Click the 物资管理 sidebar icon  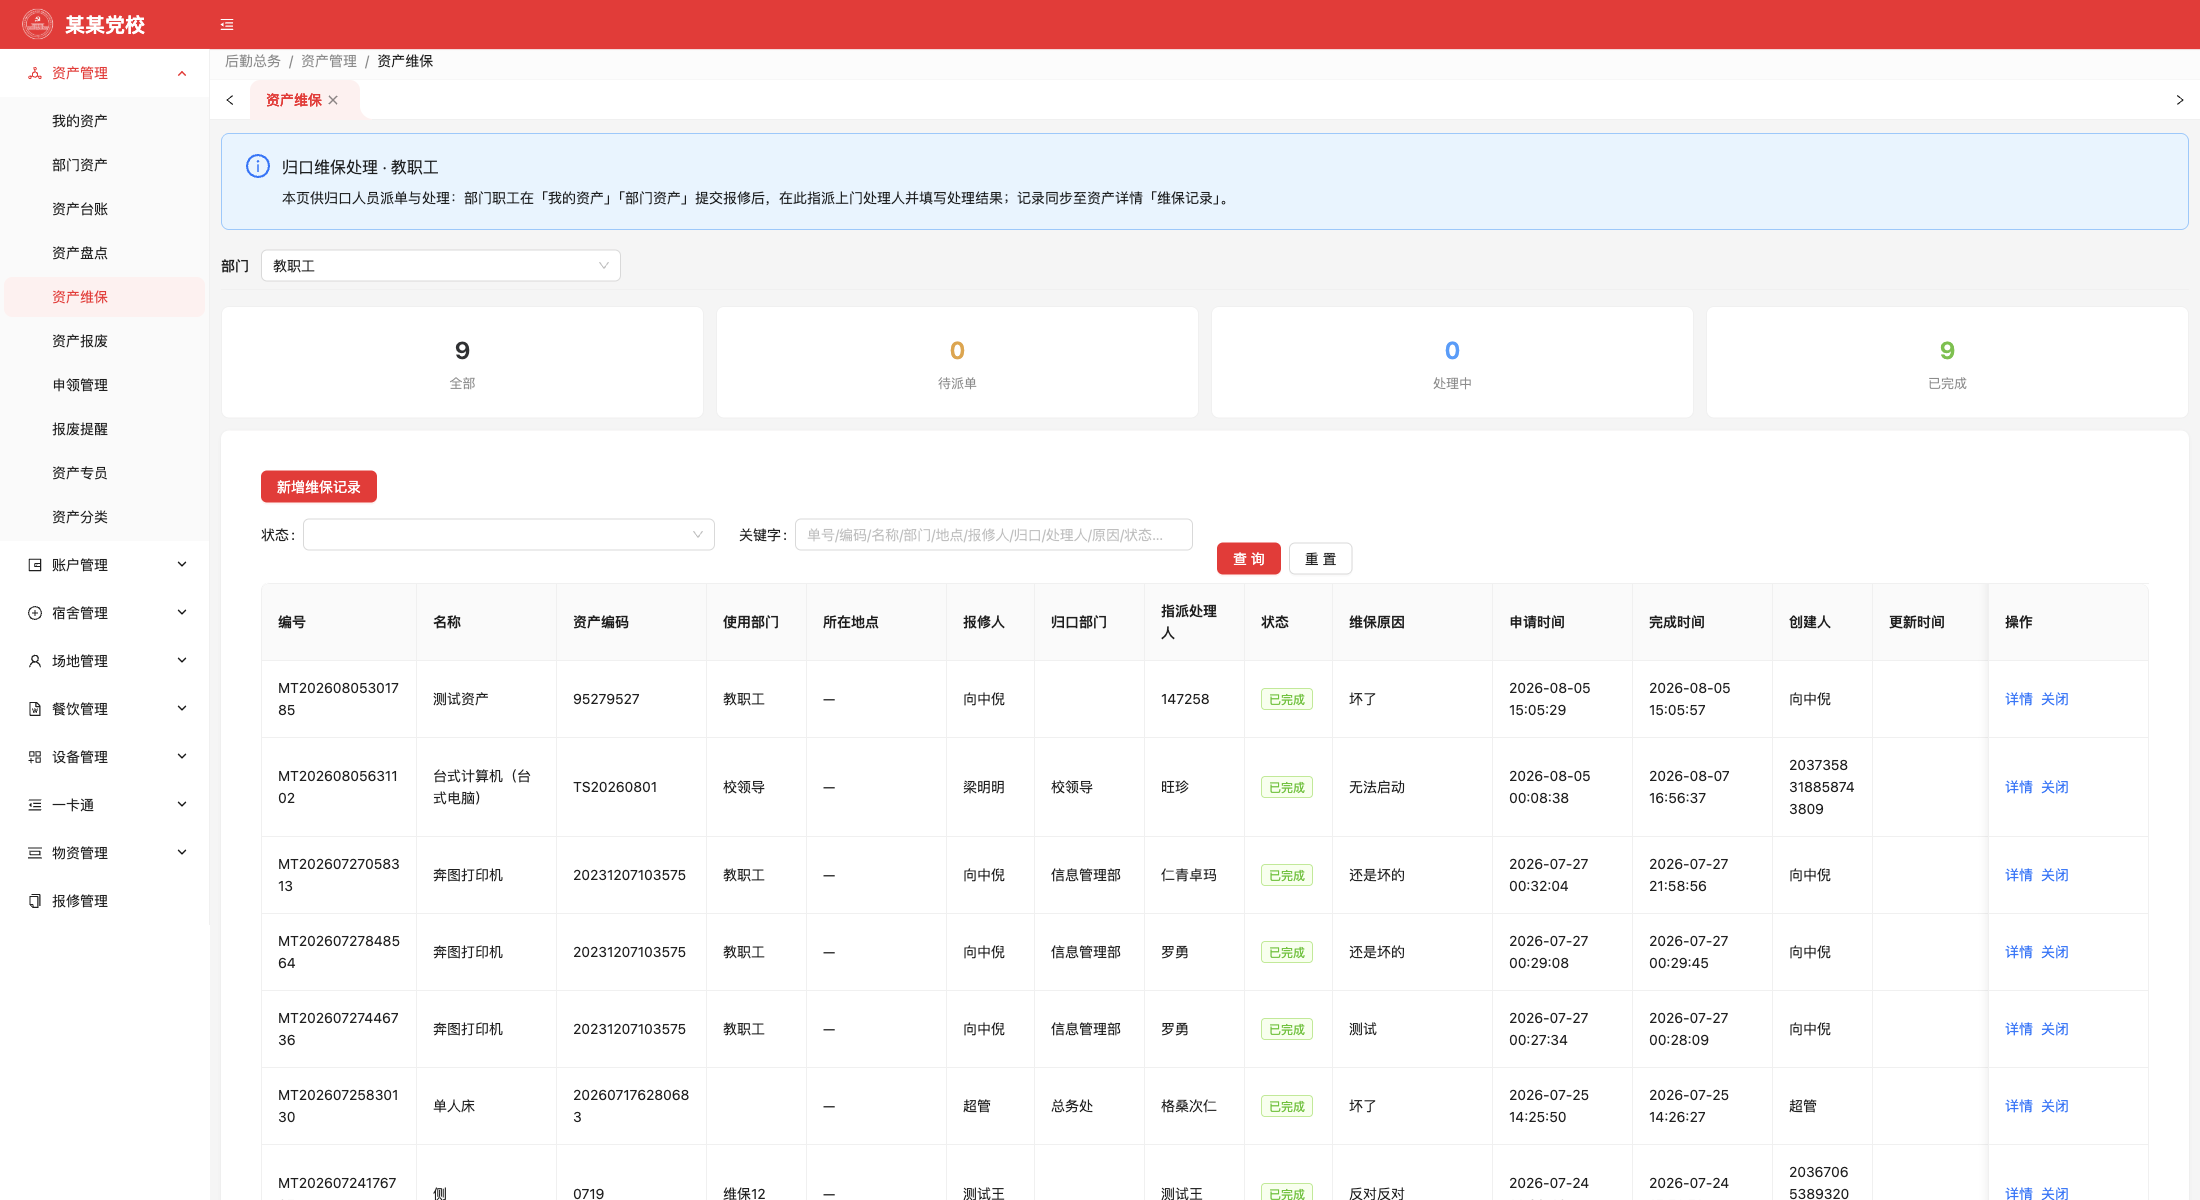[x=35, y=853]
